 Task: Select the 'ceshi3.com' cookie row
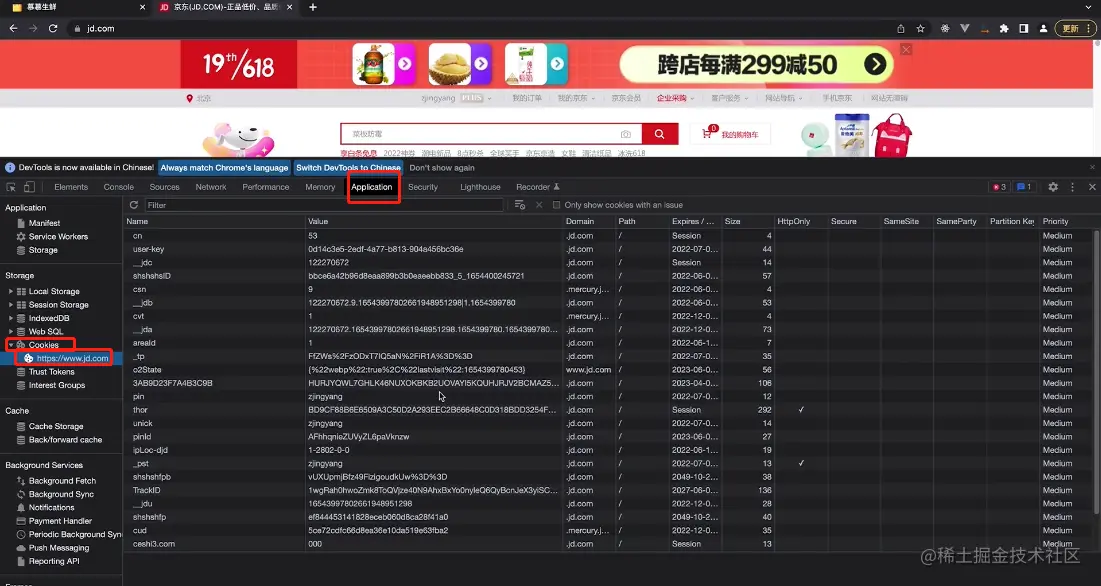point(608,544)
